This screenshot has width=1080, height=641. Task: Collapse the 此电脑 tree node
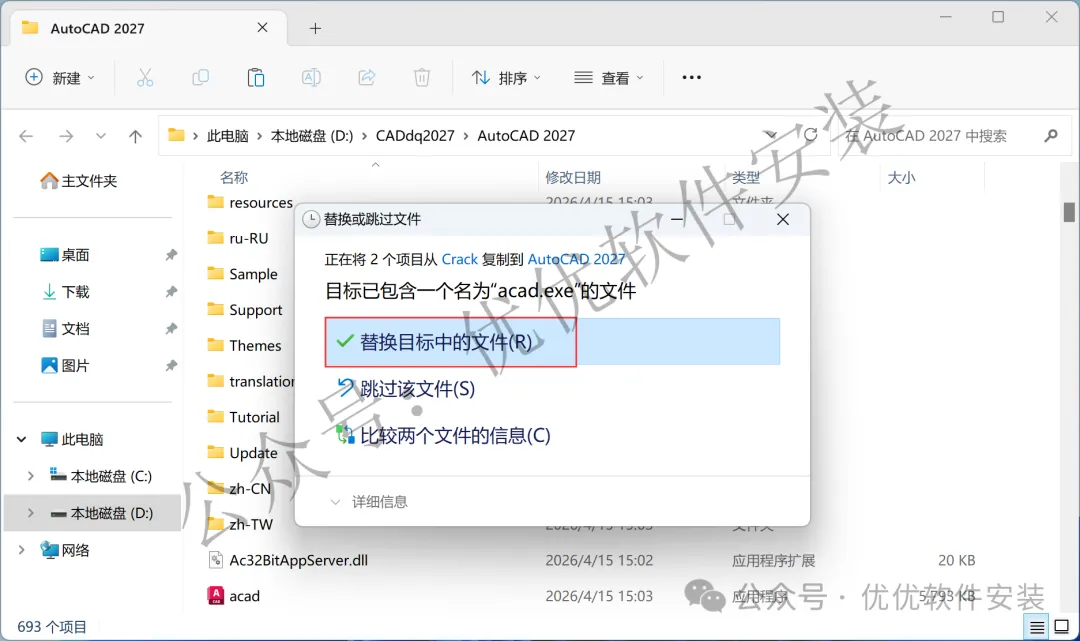click(21, 439)
